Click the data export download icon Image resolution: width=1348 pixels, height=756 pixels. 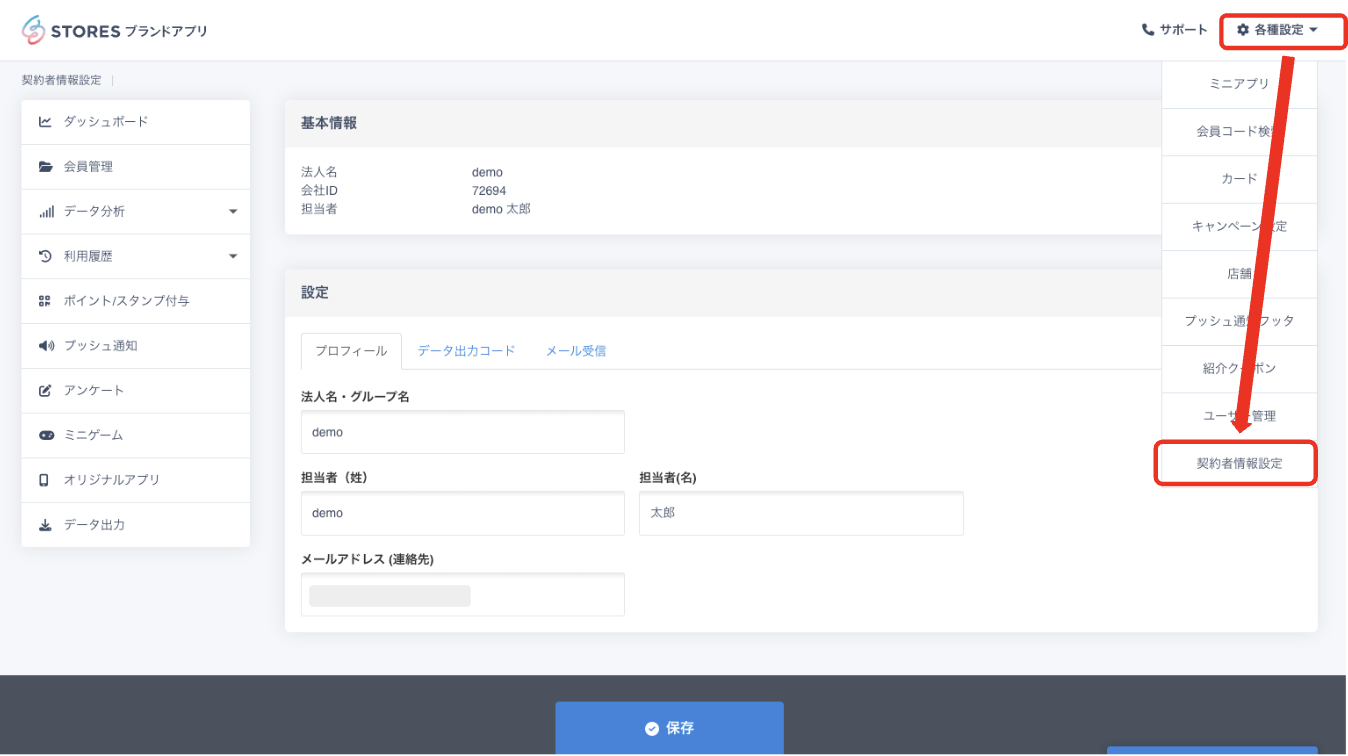point(45,525)
